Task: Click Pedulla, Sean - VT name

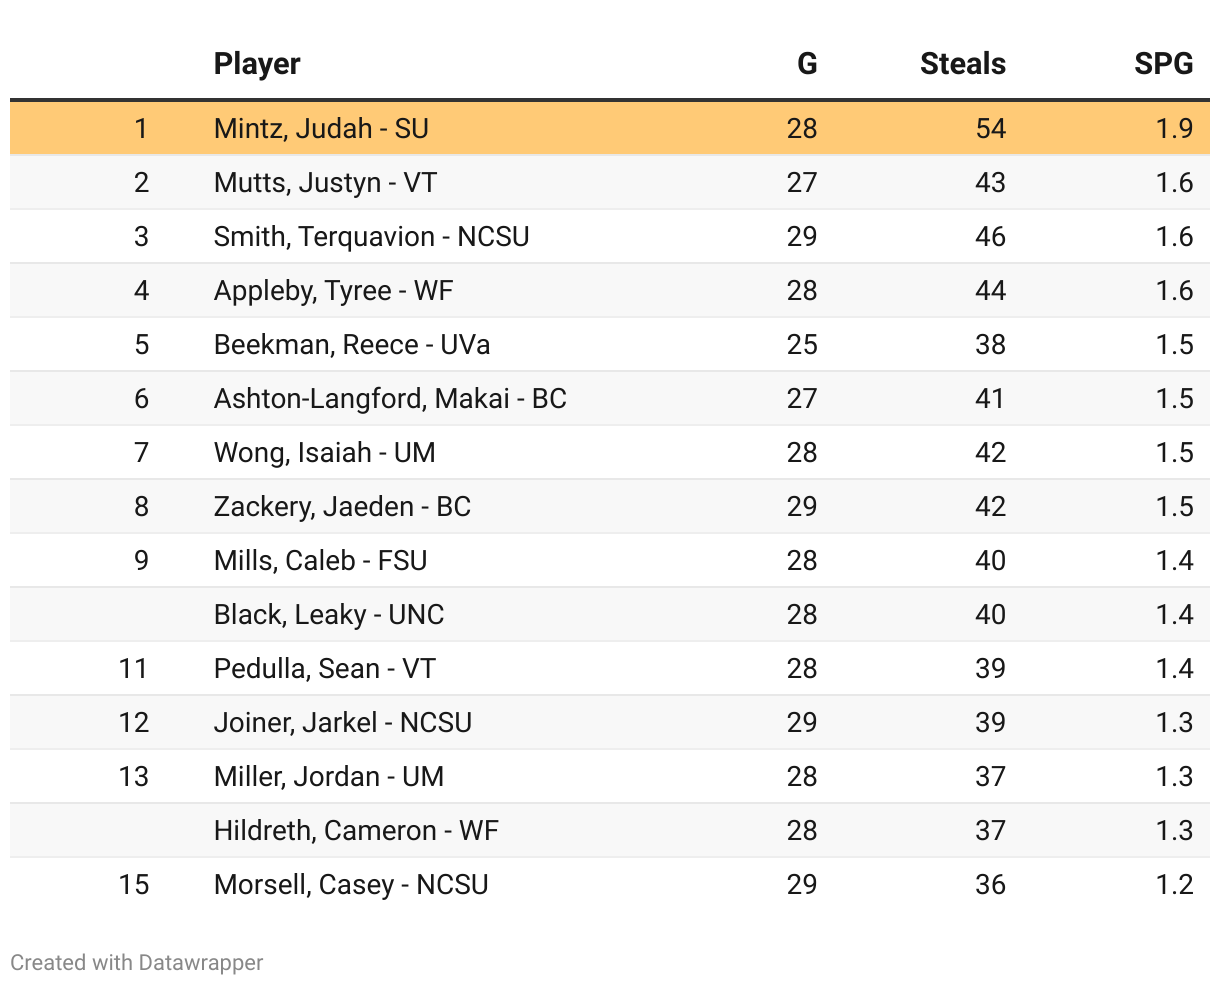Action: (x=324, y=668)
